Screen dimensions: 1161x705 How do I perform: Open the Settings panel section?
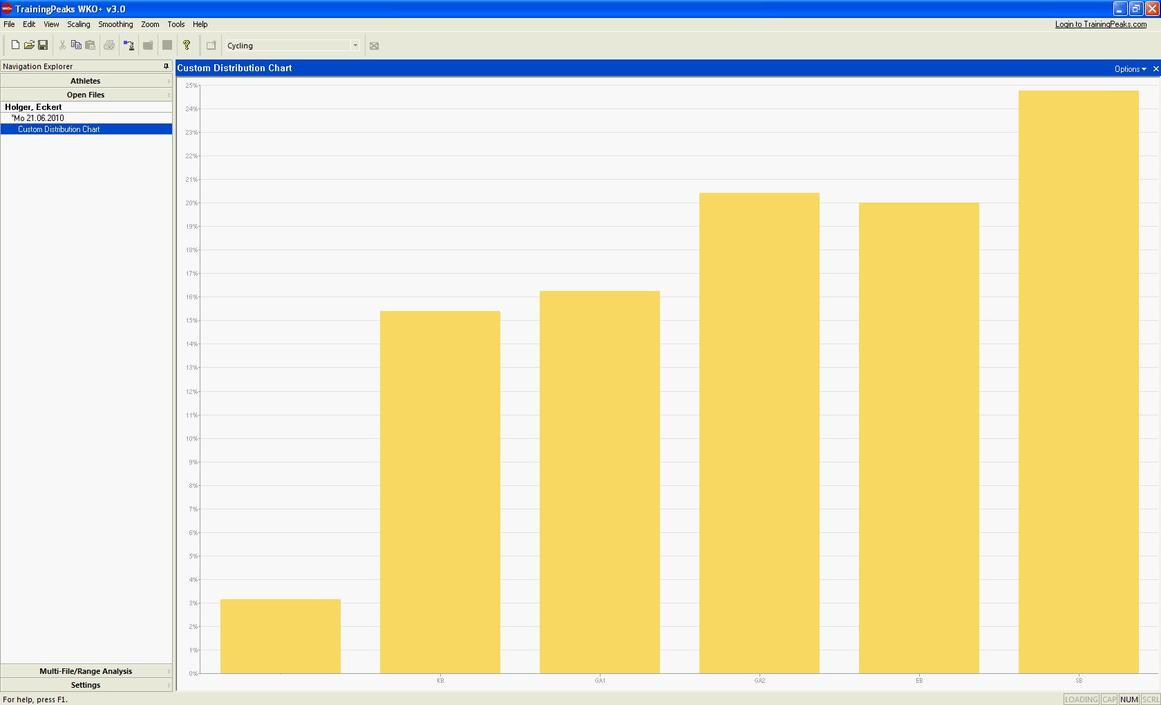click(x=85, y=685)
